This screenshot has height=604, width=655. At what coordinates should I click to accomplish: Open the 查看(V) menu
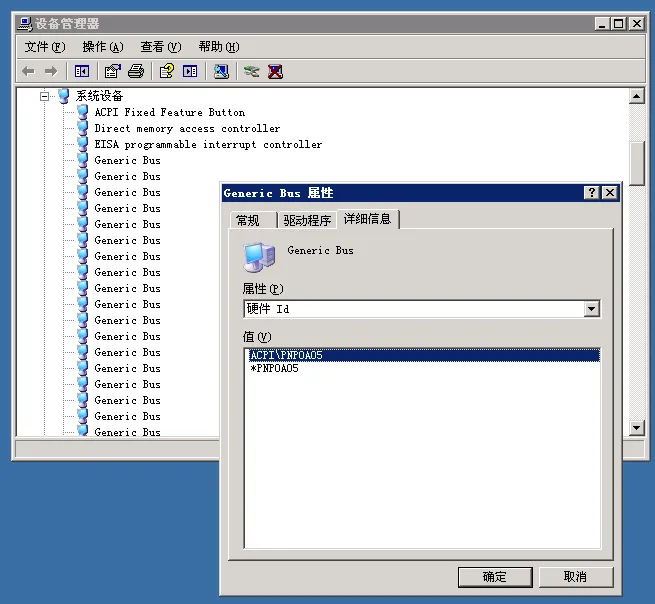(161, 47)
